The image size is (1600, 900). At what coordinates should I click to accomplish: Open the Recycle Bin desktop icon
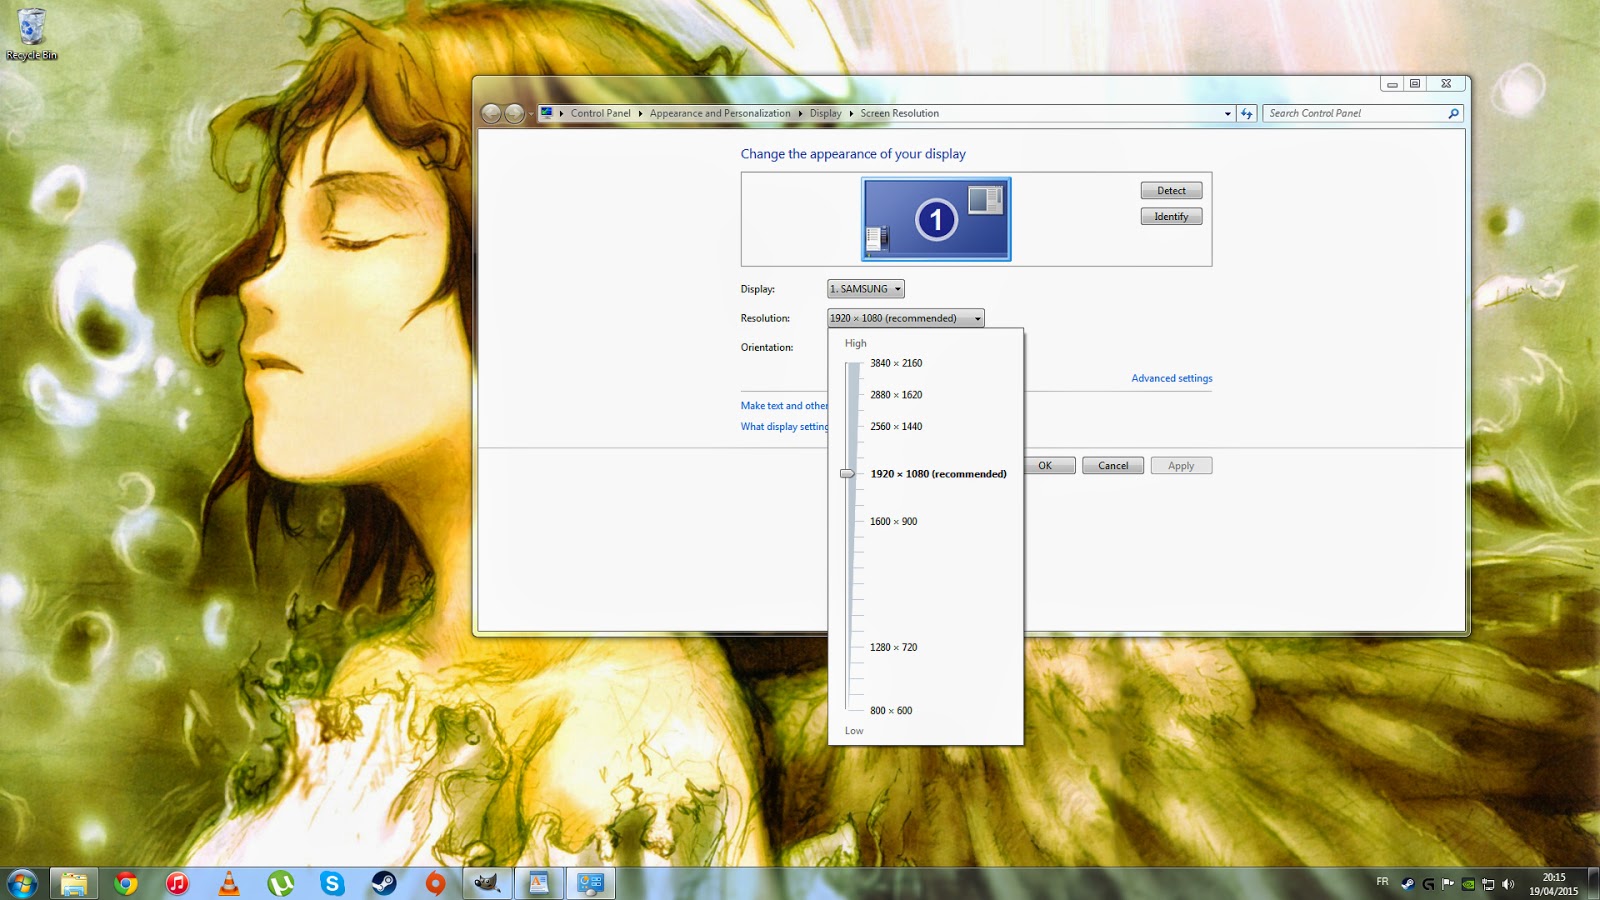point(31,34)
